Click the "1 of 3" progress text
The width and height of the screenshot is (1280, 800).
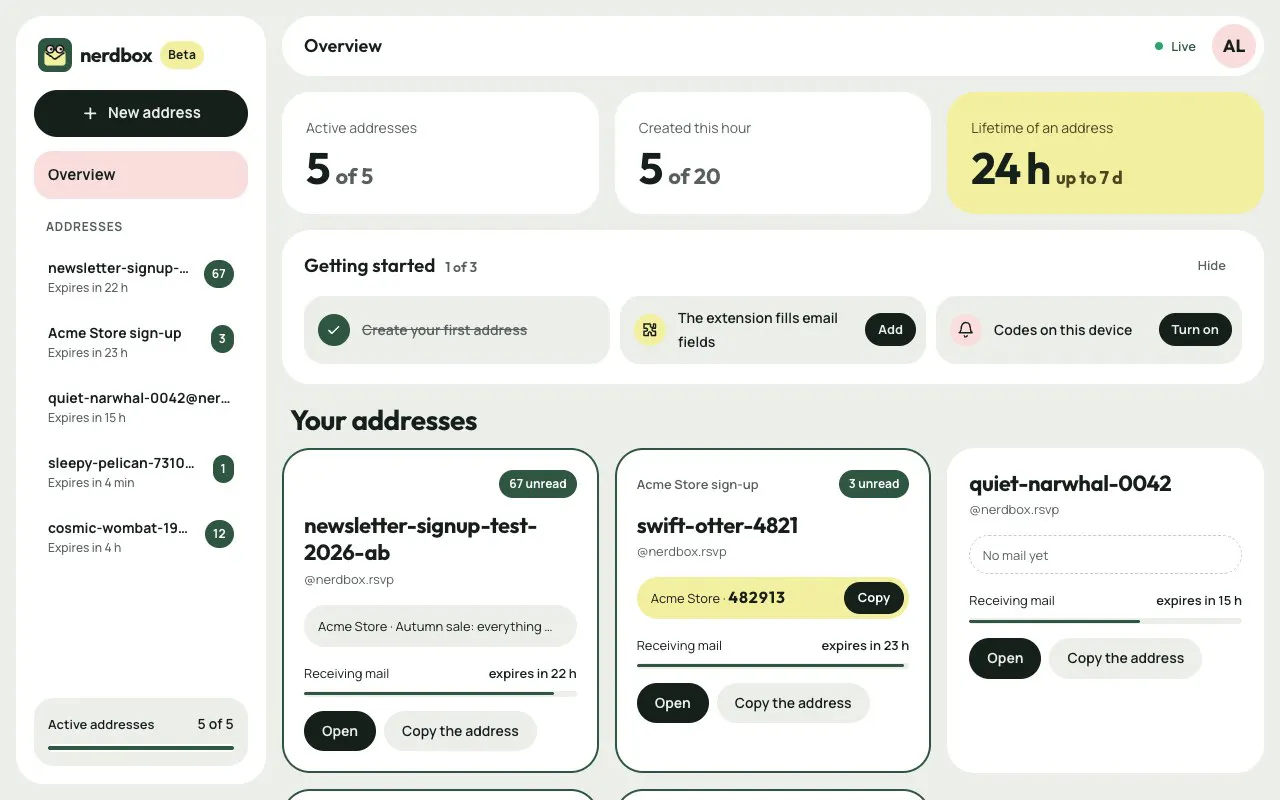pyautogui.click(x=461, y=267)
